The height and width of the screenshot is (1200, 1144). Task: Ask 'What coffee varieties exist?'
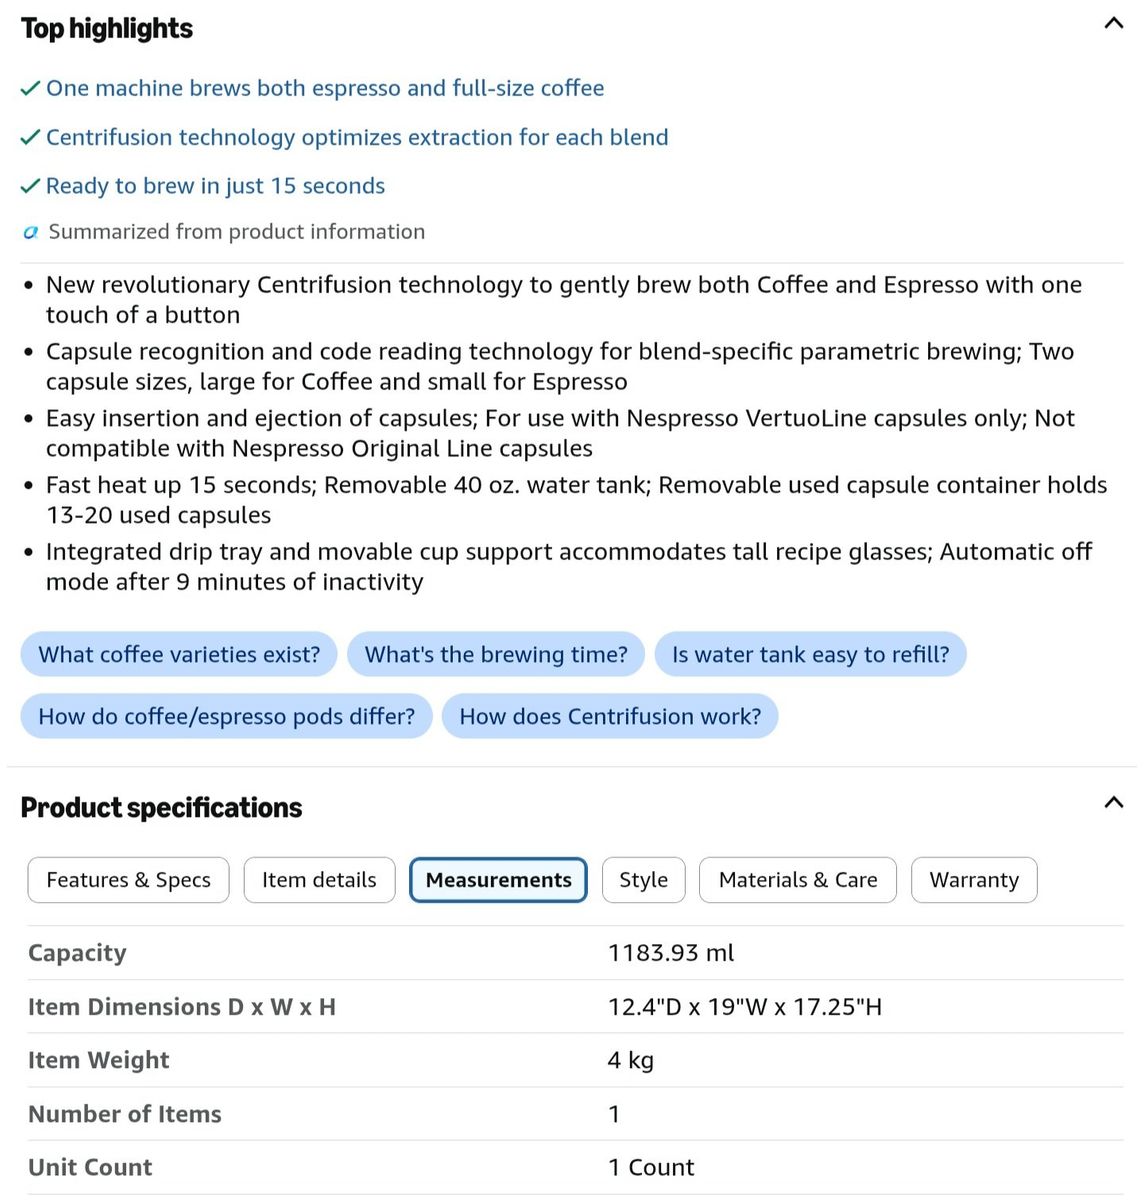click(x=179, y=654)
